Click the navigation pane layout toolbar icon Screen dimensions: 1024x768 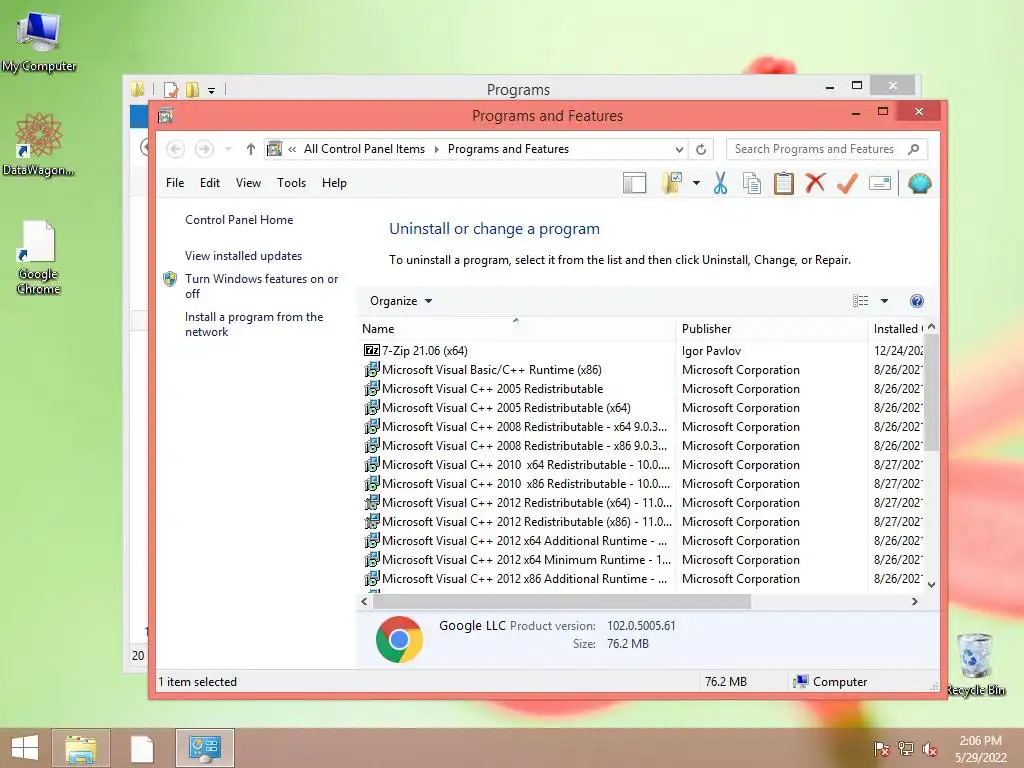pos(634,184)
